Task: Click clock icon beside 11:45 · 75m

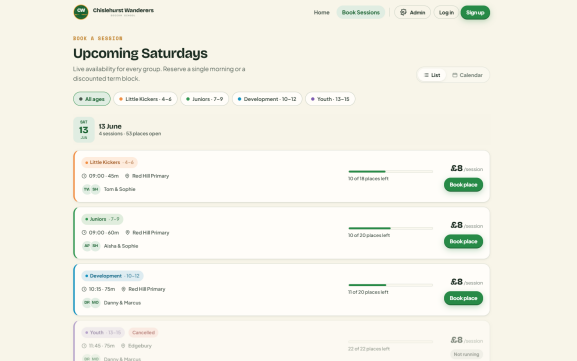Action: 84,346
